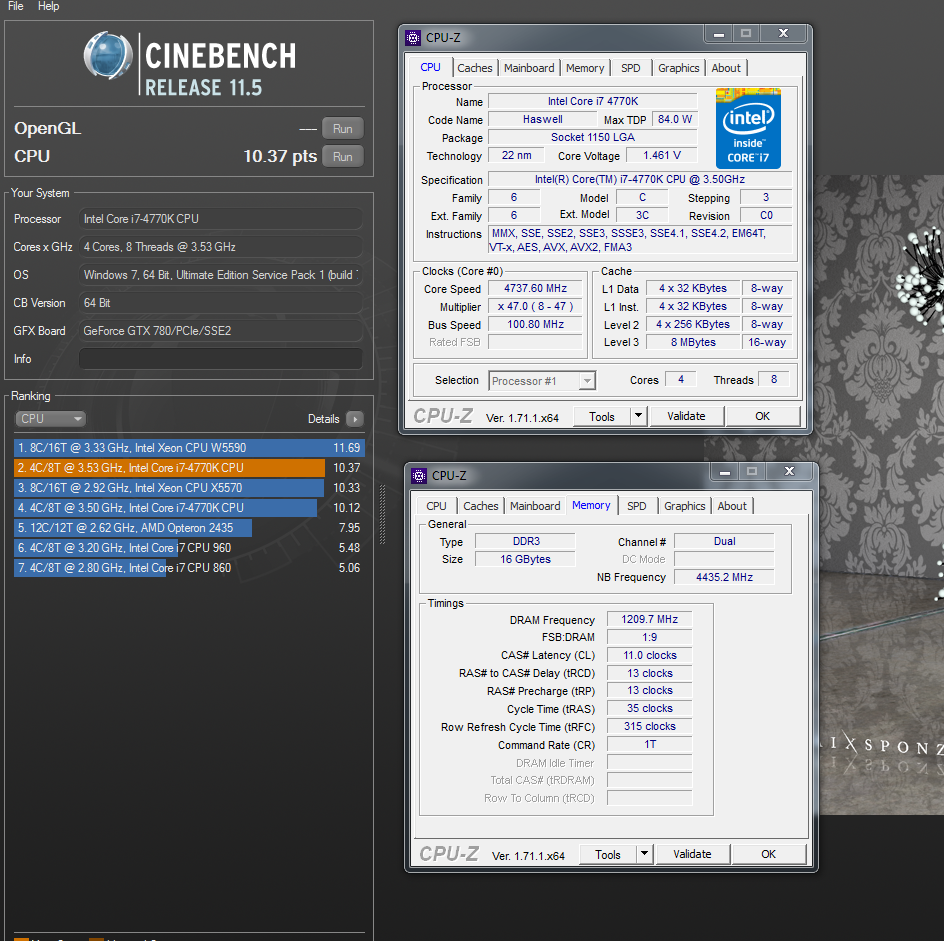Click the Intel Core i7 logo badge

point(748,128)
